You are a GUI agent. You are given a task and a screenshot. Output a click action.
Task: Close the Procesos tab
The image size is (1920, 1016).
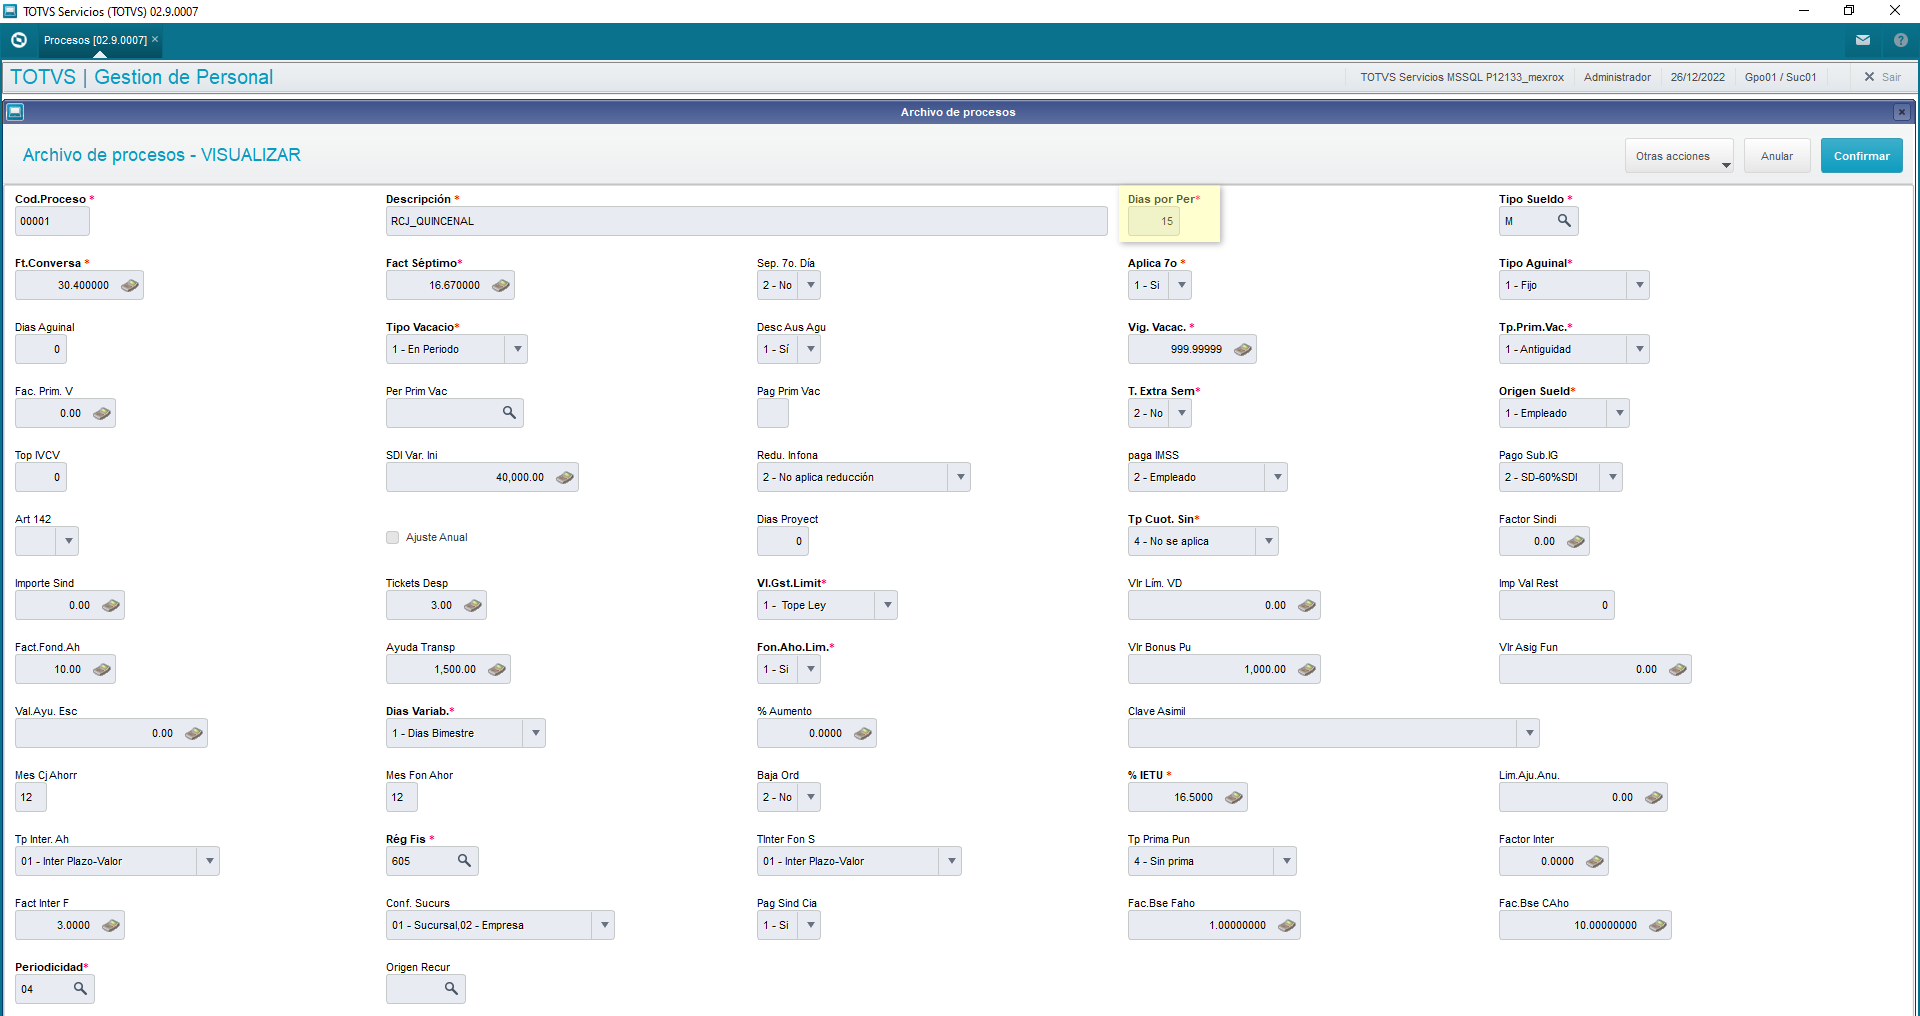pos(155,39)
